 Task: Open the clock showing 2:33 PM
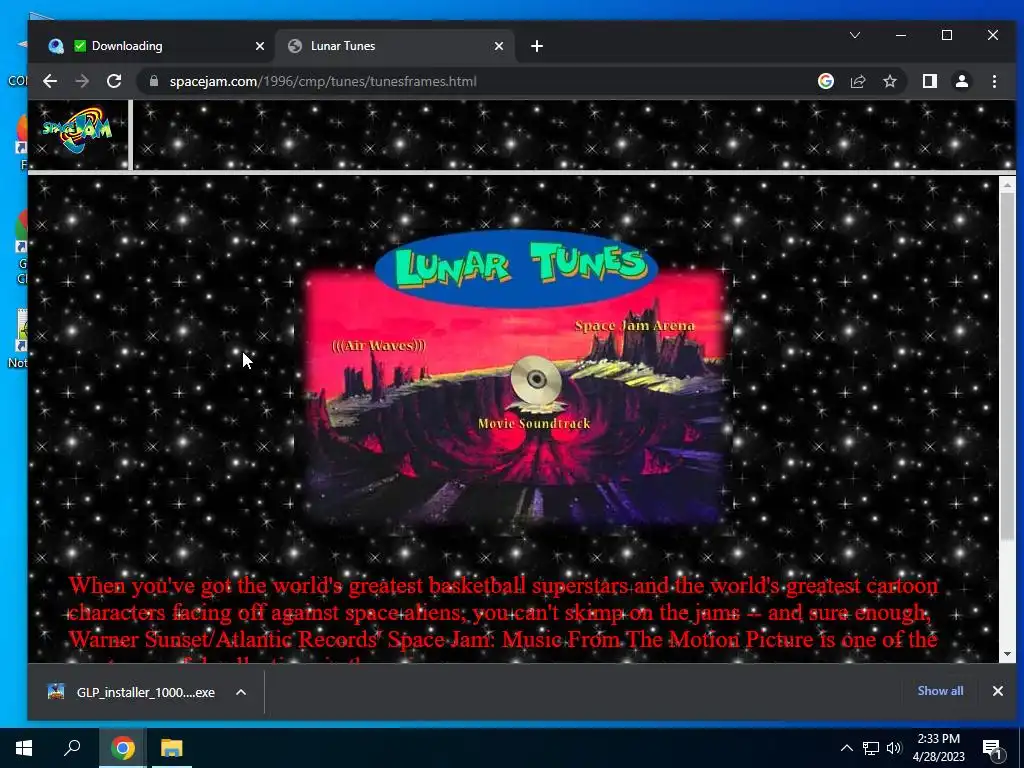click(938, 748)
